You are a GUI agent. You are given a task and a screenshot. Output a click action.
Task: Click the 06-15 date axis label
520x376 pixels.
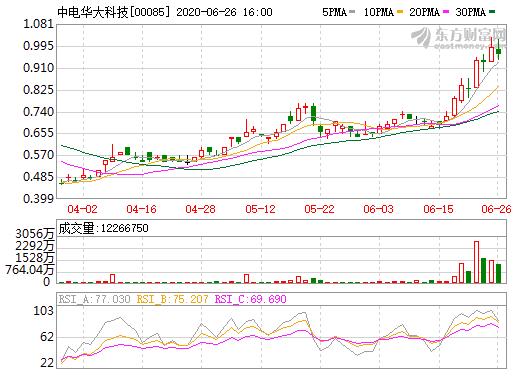click(438, 209)
